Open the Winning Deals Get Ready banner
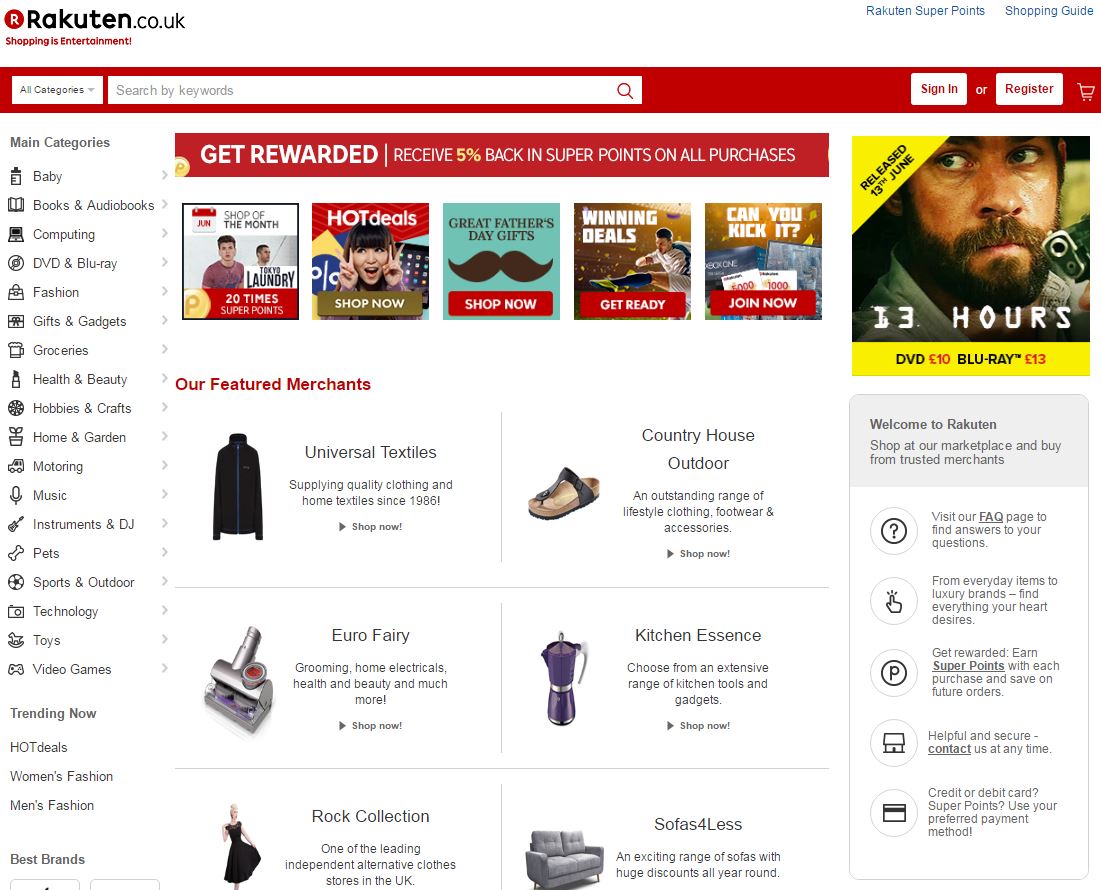This screenshot has width=1101, height=890. [632, 261]
